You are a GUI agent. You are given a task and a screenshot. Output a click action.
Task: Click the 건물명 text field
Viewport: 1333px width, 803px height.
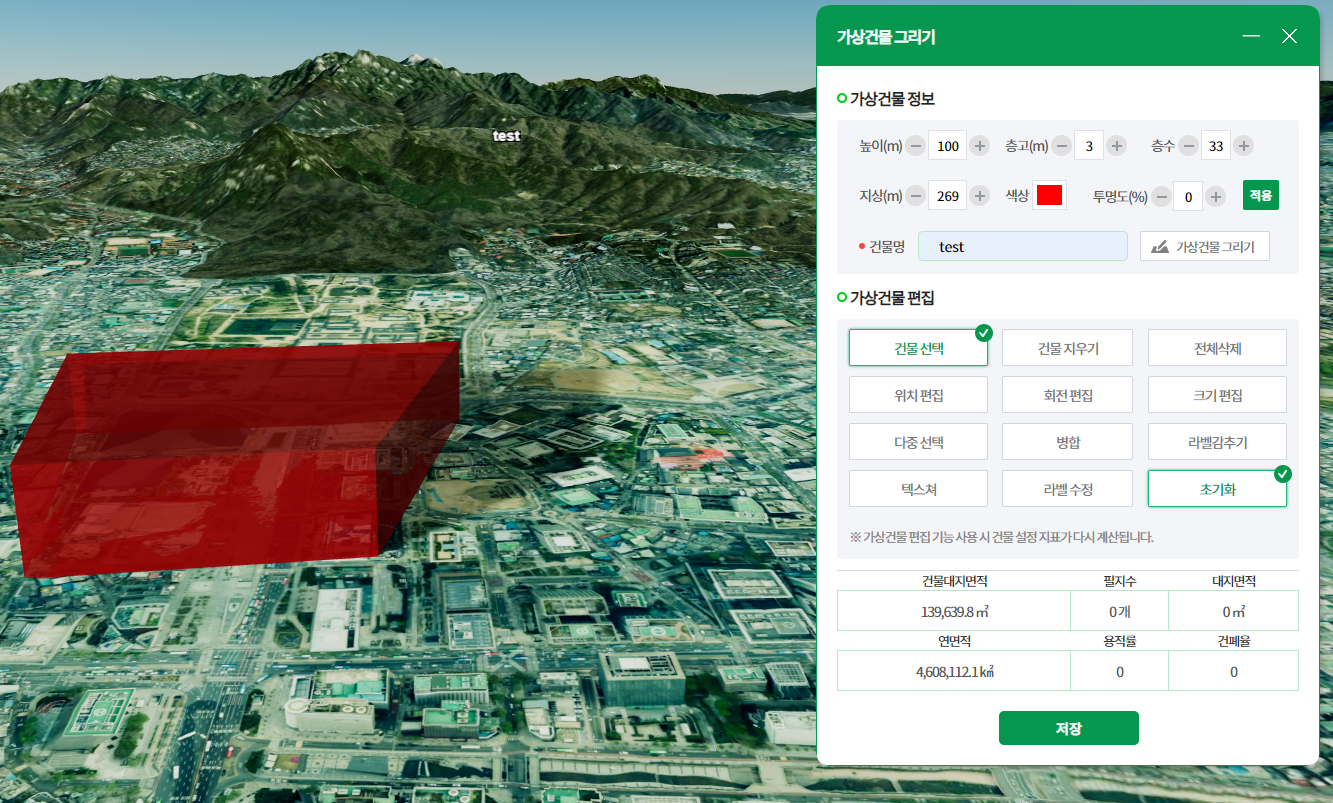(1023, 246)
